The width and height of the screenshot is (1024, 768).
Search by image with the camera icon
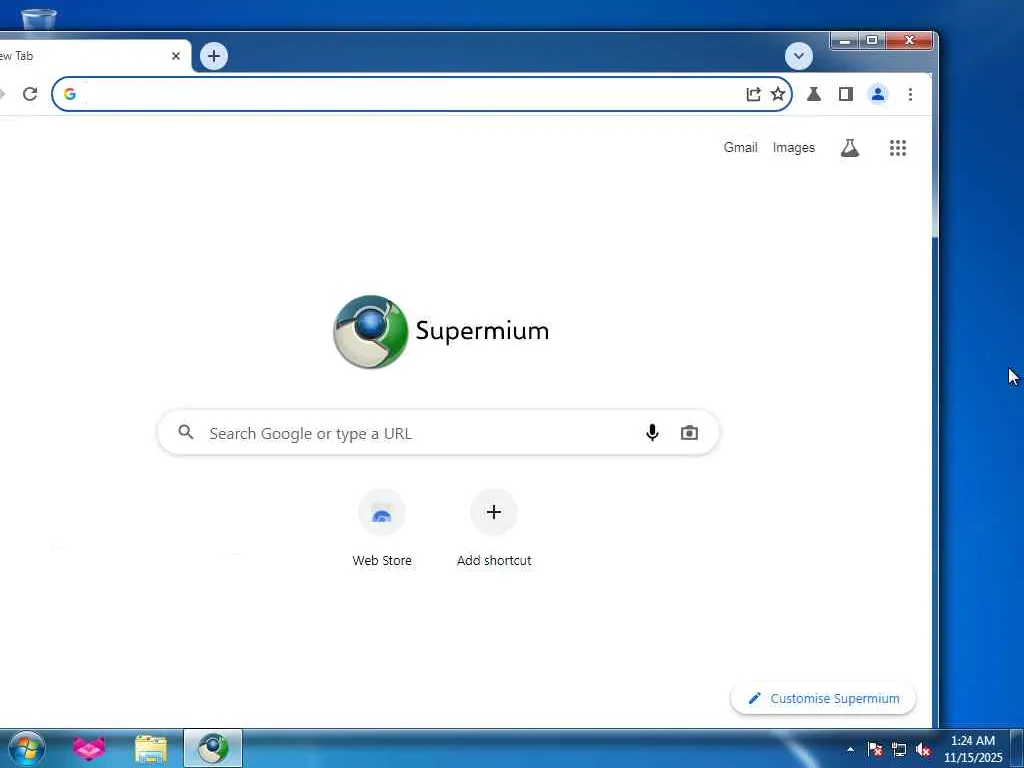click(x=689, y=432)
